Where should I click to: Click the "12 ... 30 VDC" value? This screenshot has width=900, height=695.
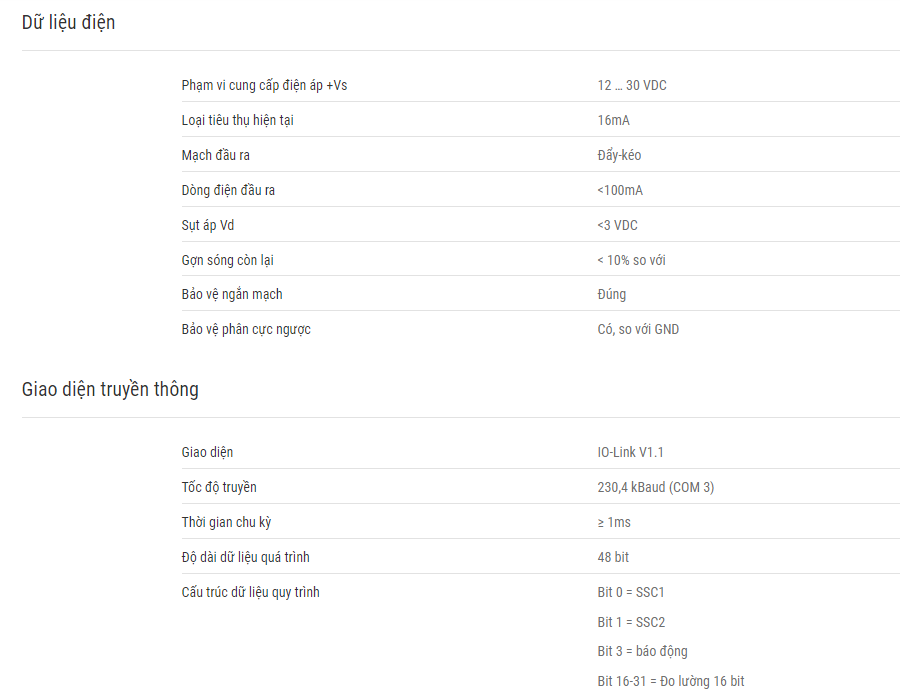pyautogui.click(x=632, y=86)
